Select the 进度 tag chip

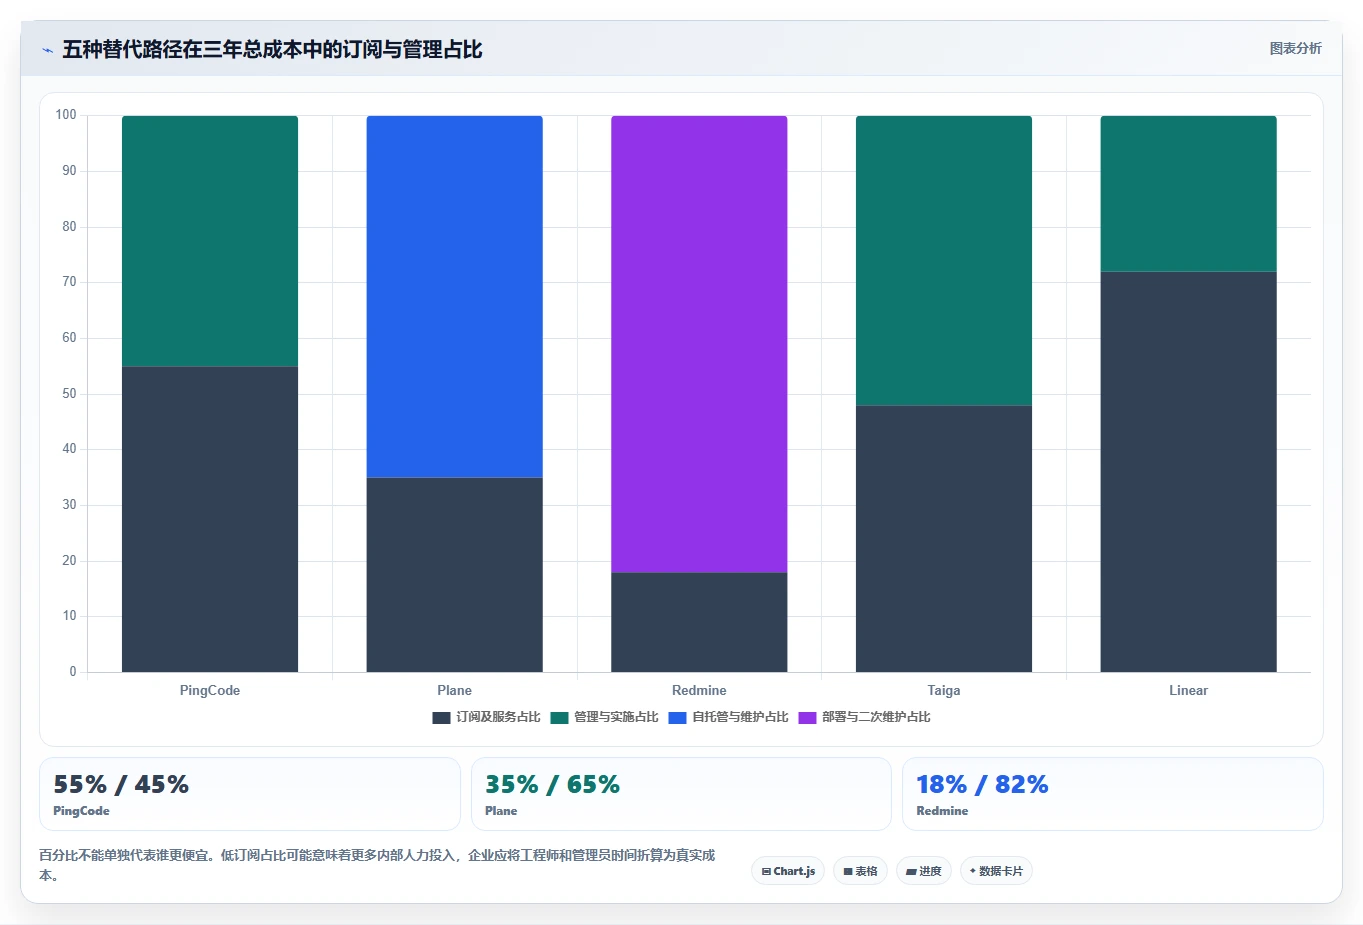924,871
